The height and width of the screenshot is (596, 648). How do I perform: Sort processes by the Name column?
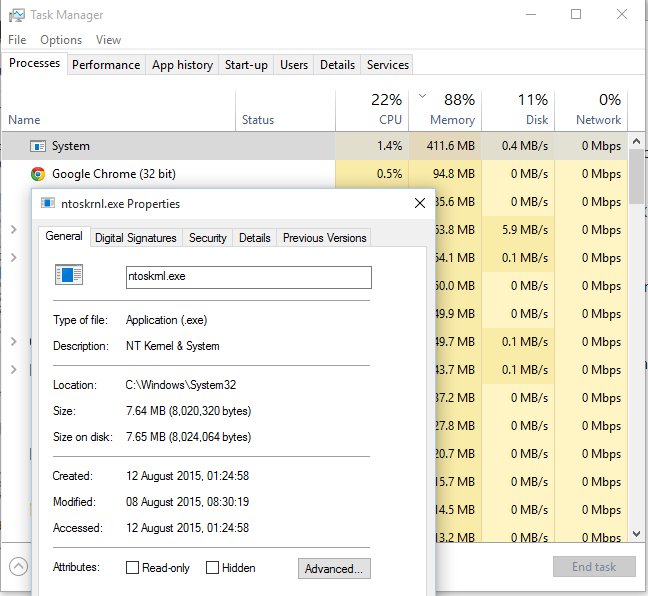[x=119, y=111]
